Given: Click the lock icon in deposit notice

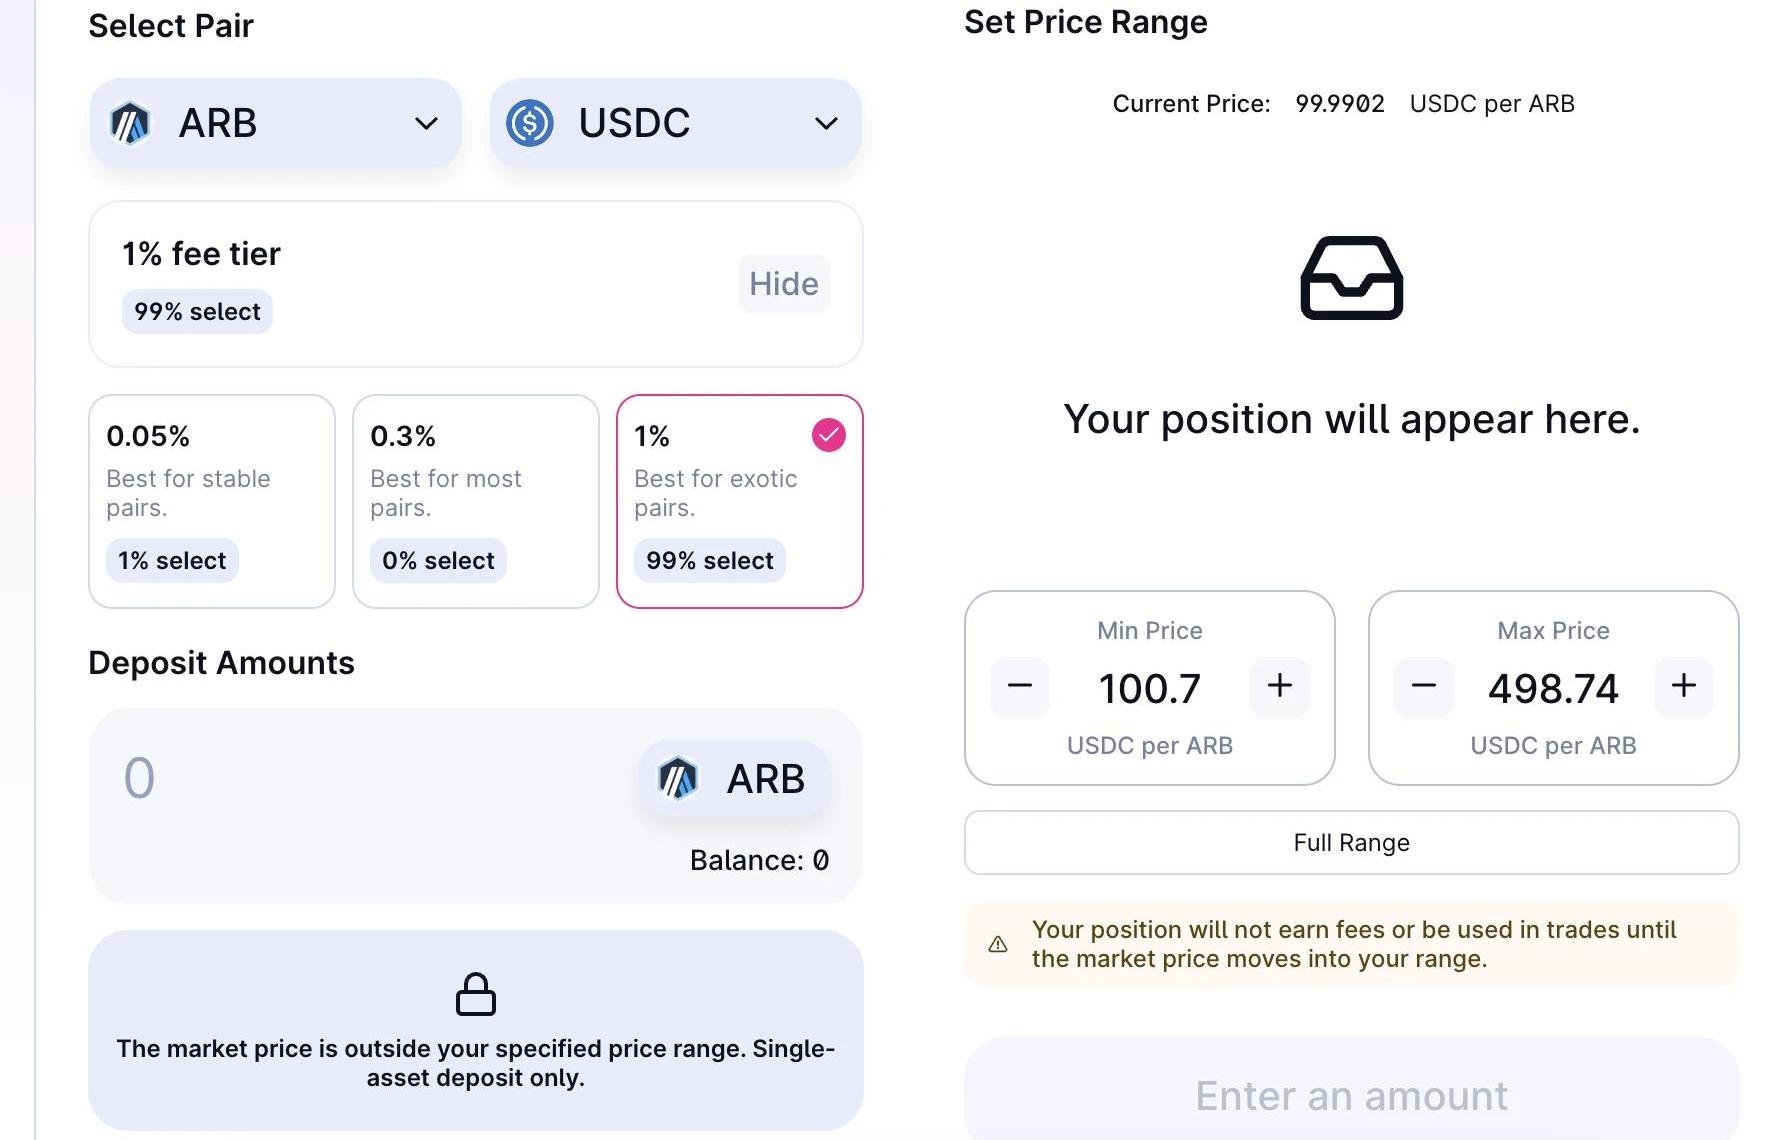Looking at the screenshot, I should click(x=476, y=994).
